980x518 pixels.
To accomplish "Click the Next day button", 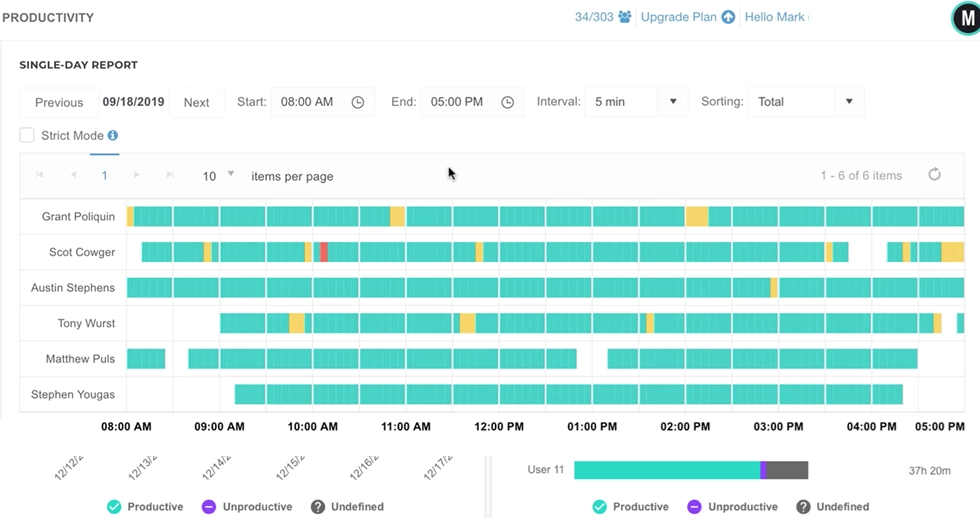I will (196, 102).
